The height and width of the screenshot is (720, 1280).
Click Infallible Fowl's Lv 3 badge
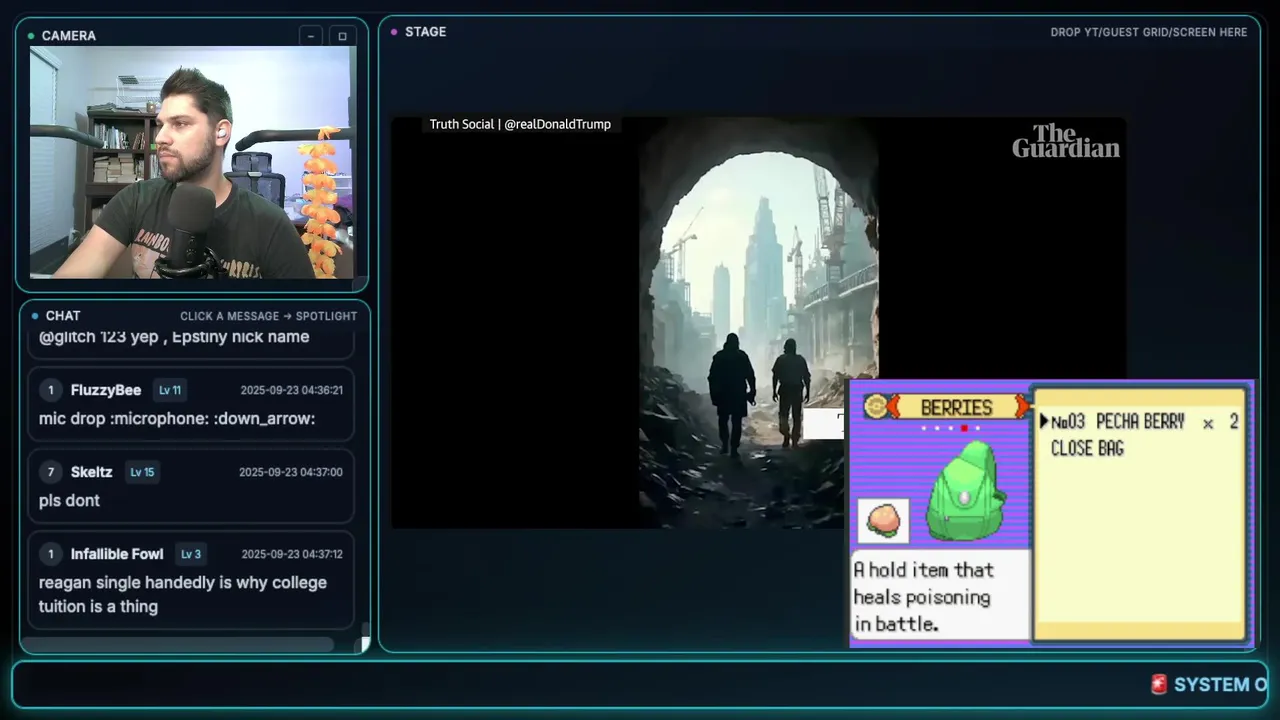[190, 554]
